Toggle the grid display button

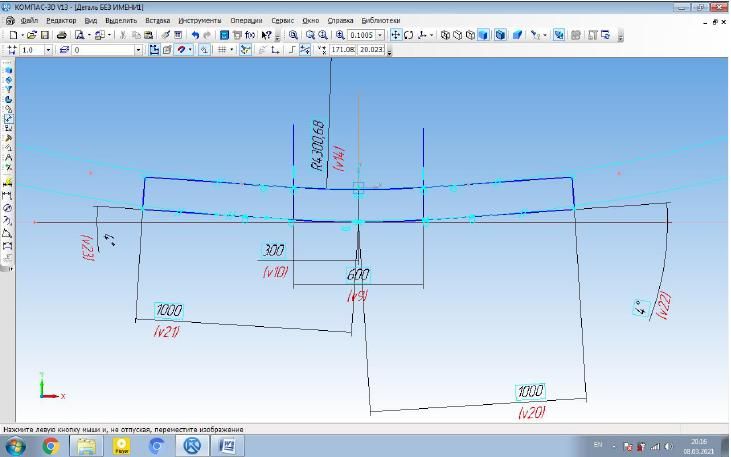[221, 49]
